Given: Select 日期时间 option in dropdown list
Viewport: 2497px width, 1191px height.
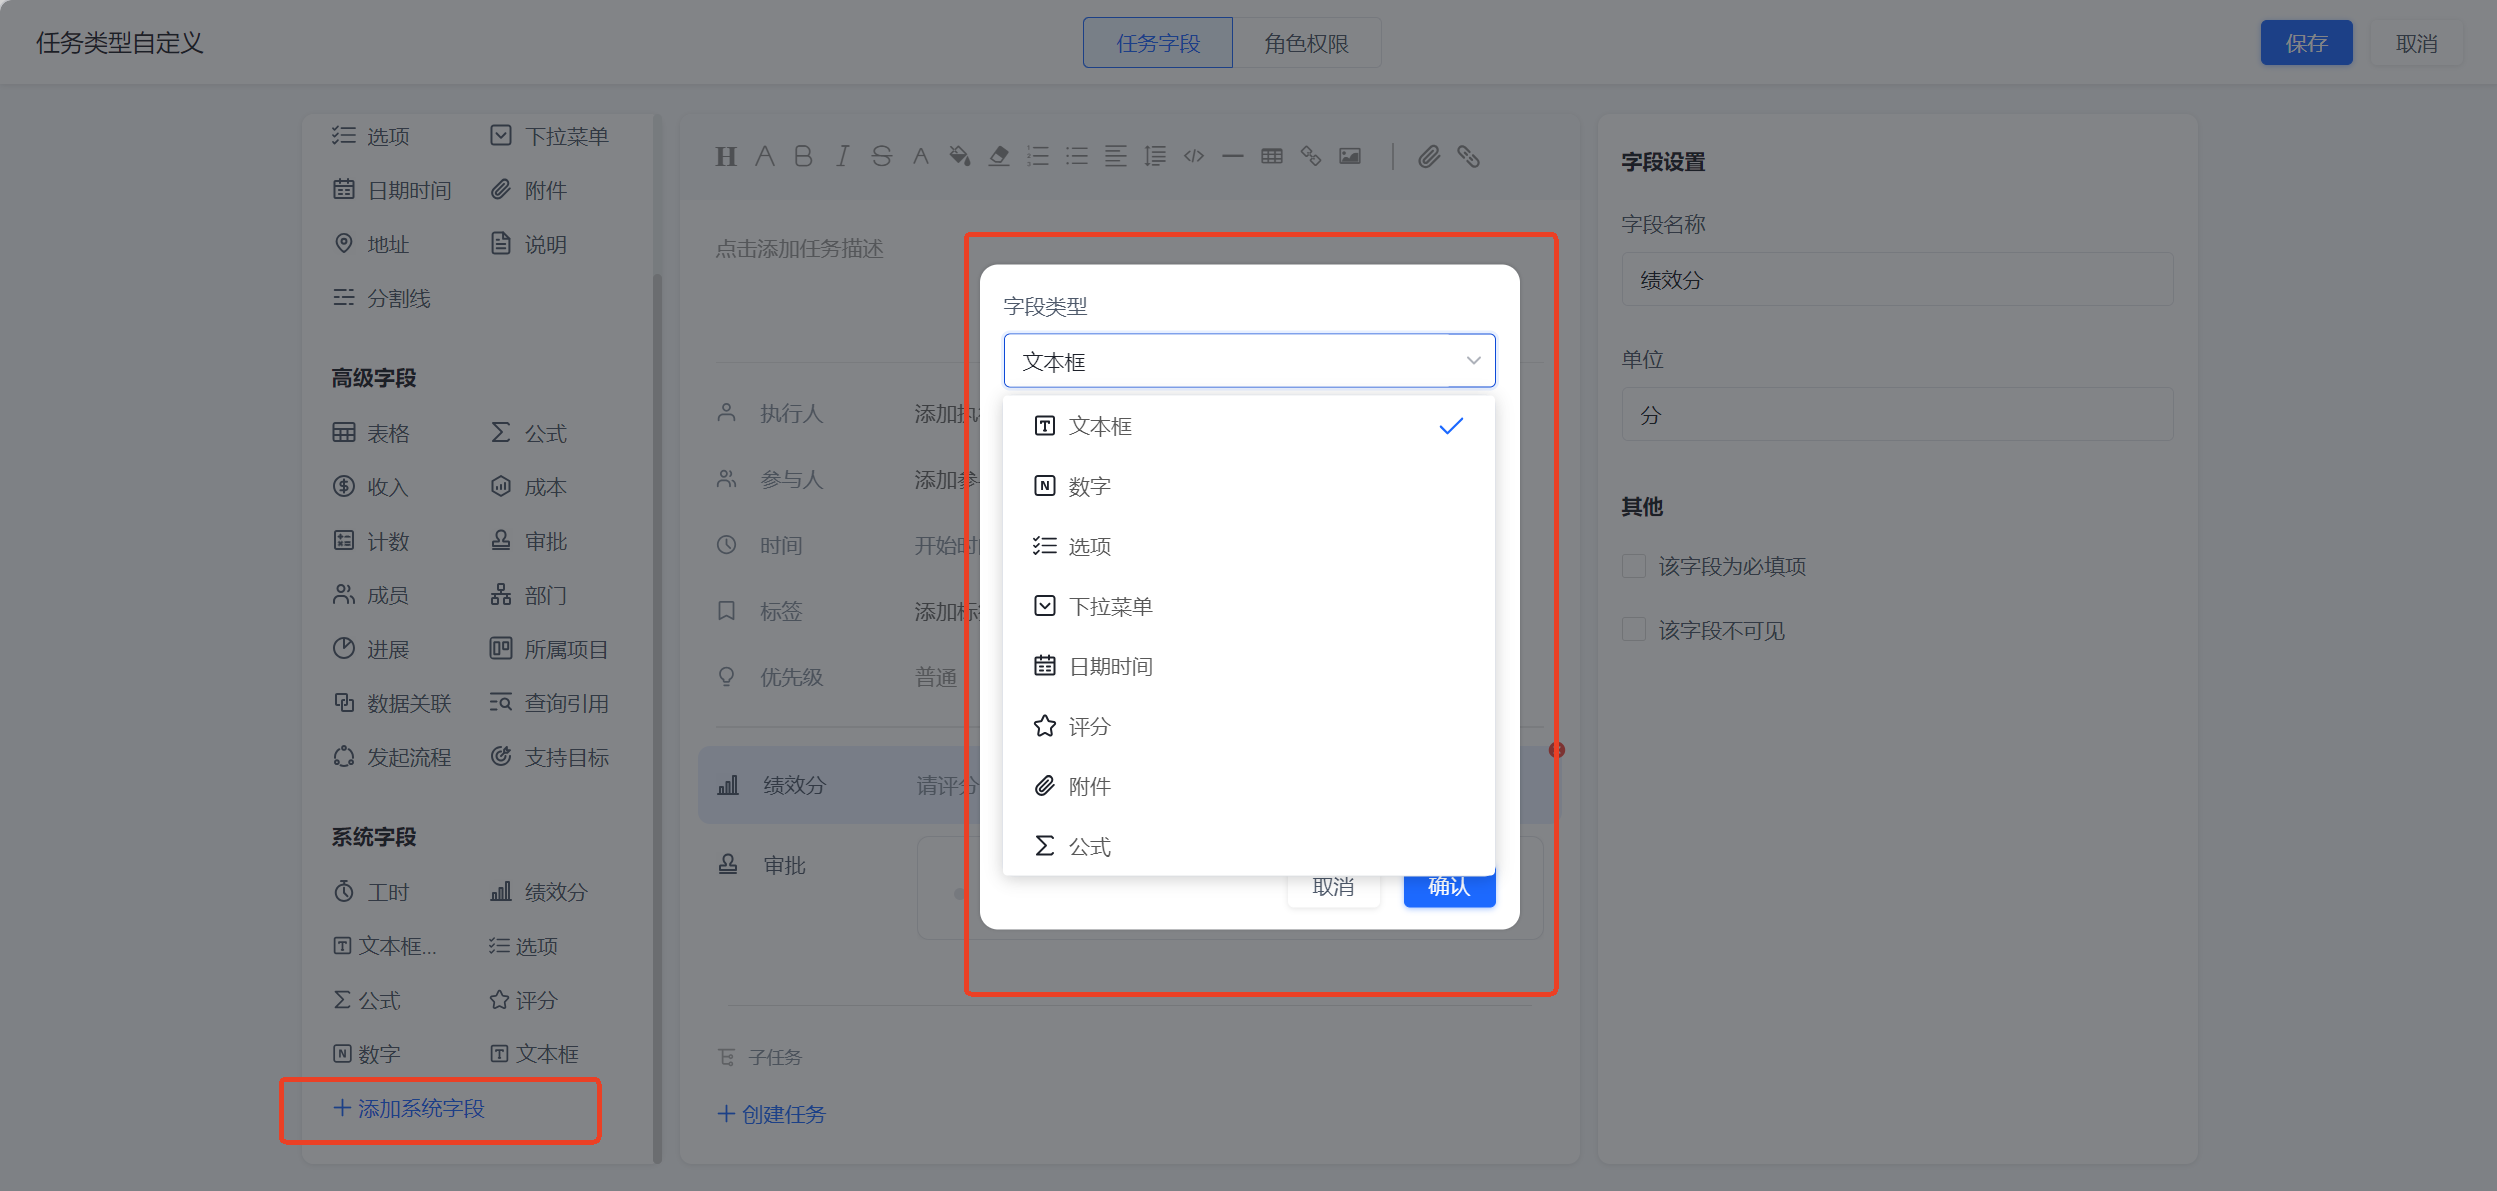Looking at the screenshot, I should tap(1249, 666).
